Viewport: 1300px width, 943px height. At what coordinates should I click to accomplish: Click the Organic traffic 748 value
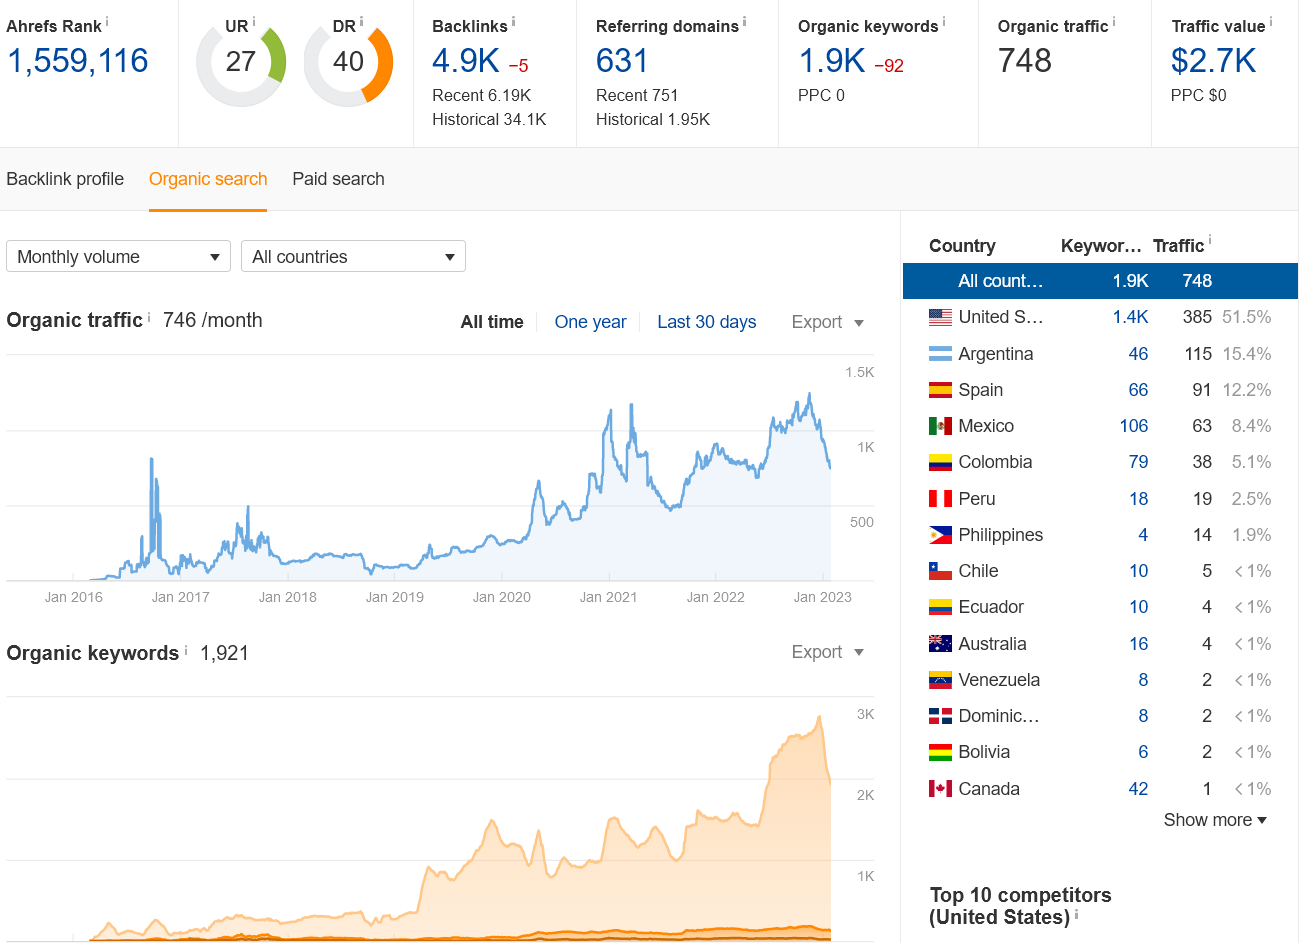[x=1025, y=61]
